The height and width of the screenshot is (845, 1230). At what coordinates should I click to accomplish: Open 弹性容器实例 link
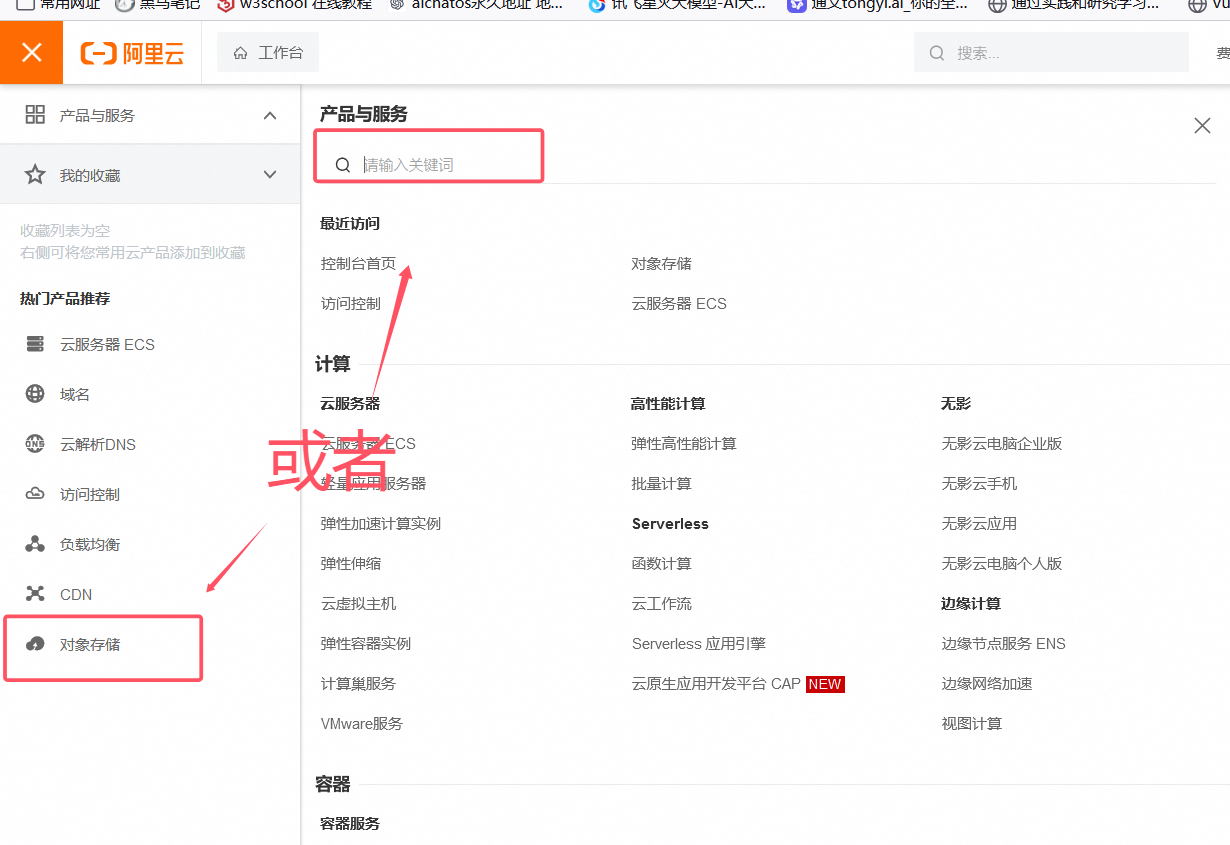[x=365, y=644]
